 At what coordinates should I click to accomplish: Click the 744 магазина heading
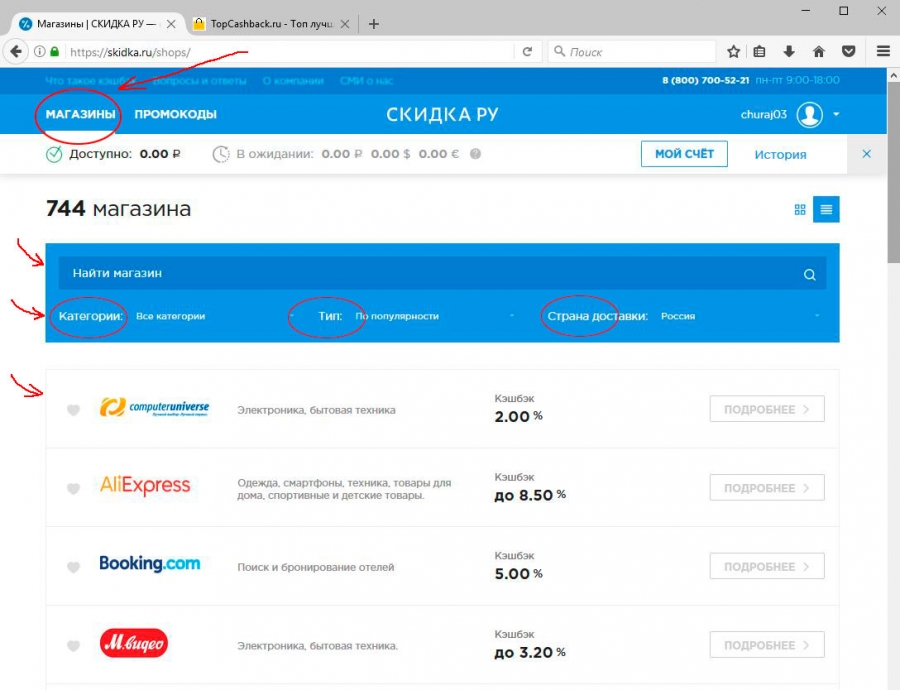click(x=118, y=208)
